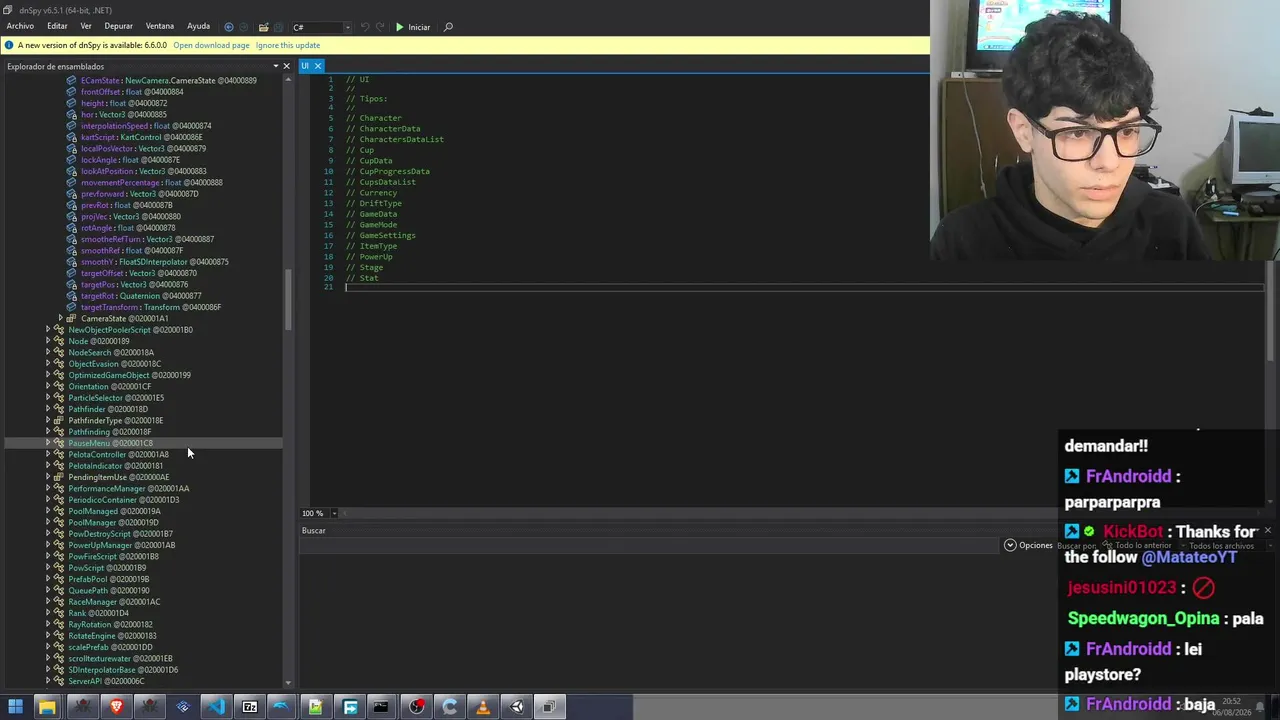The width and height of the screenshot is (1280, 720).
Task: Select the PerformanceManager class in tree
Action: [128, 488]
